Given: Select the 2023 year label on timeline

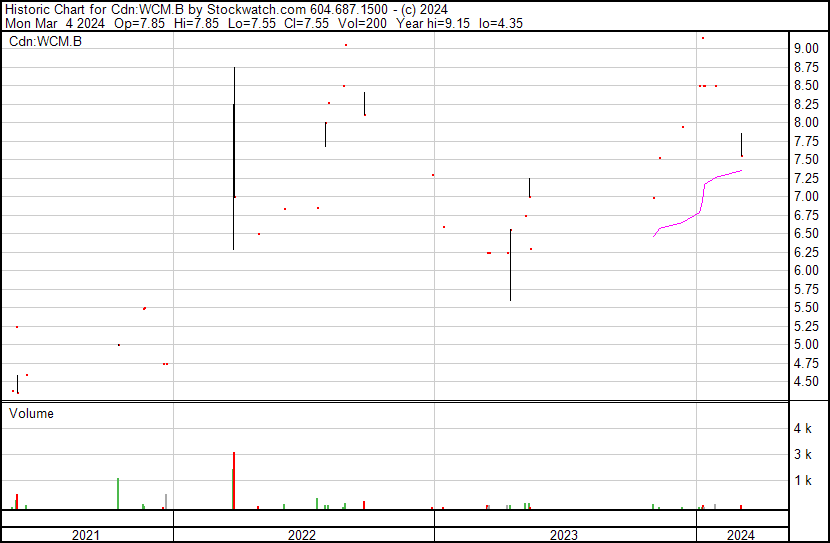Looking at the screenshot, I should point(563,535).
